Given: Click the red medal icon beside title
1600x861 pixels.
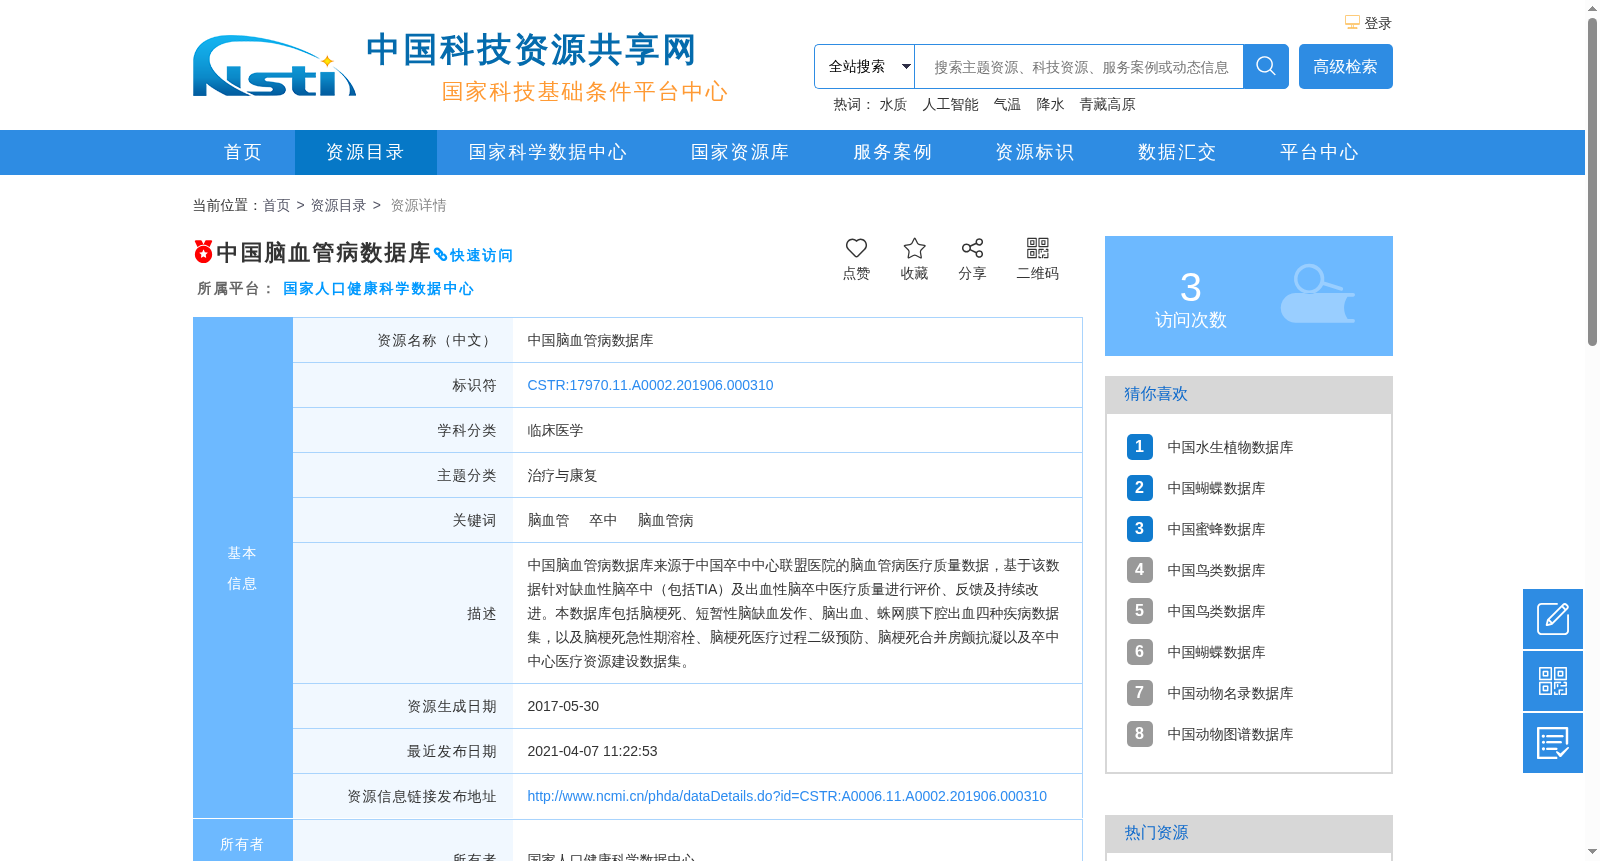Looking at the screenshot, I should [x=203, y=251].
